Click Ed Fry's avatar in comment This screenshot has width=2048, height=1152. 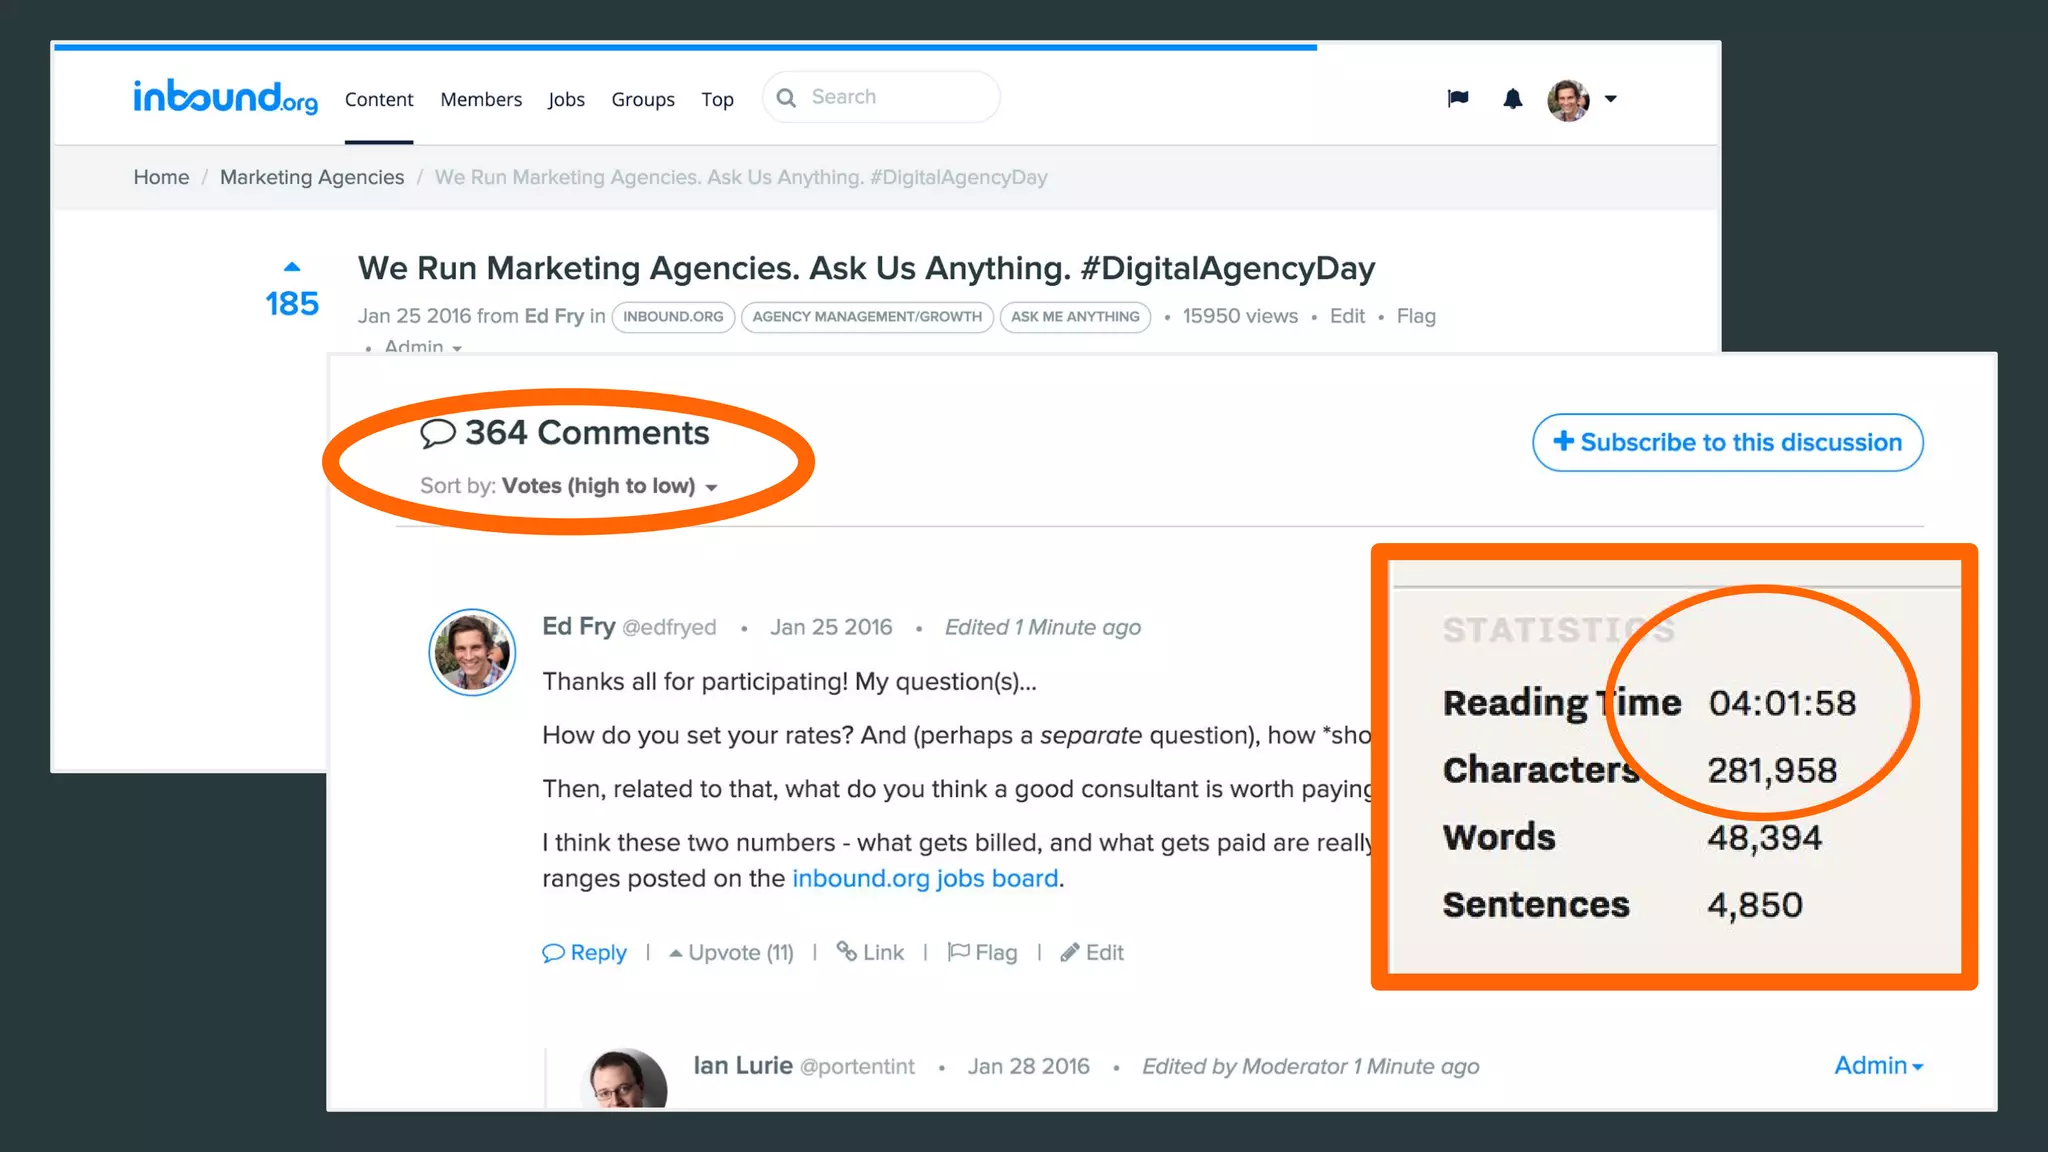[x=472, y=652]
